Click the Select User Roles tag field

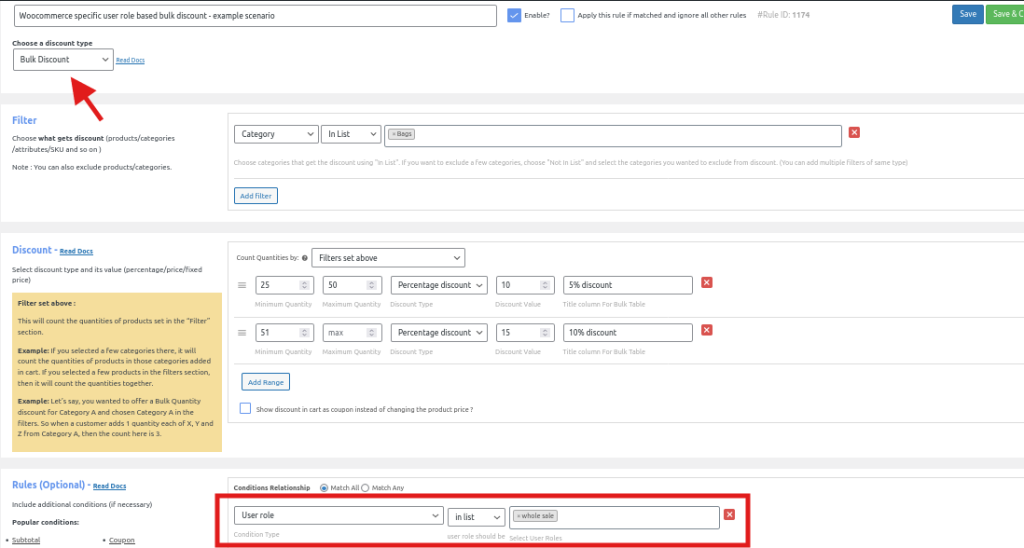click(x=614, y=517)
